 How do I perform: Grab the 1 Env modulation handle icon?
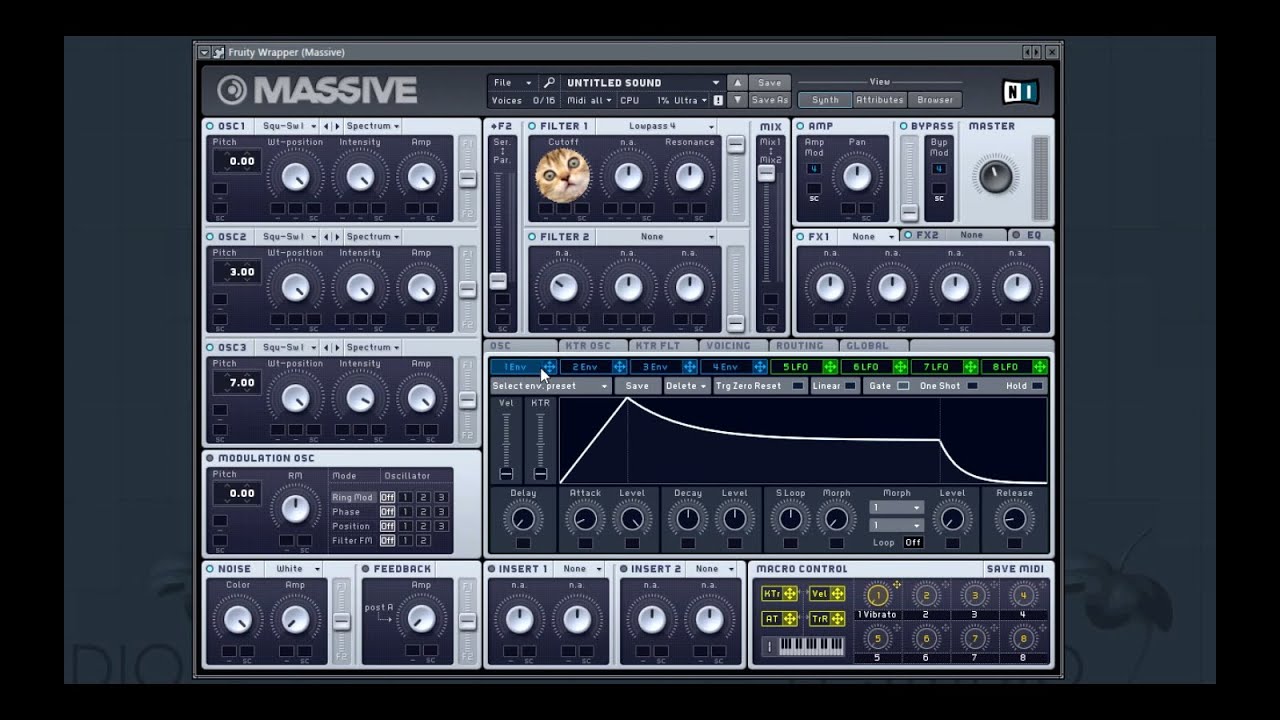pyautogui.click(x=549, y=367)
